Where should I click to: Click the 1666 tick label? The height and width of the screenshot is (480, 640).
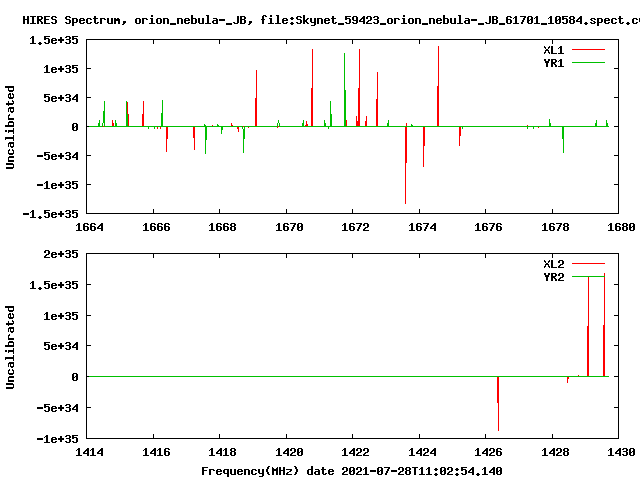[156, 227]
